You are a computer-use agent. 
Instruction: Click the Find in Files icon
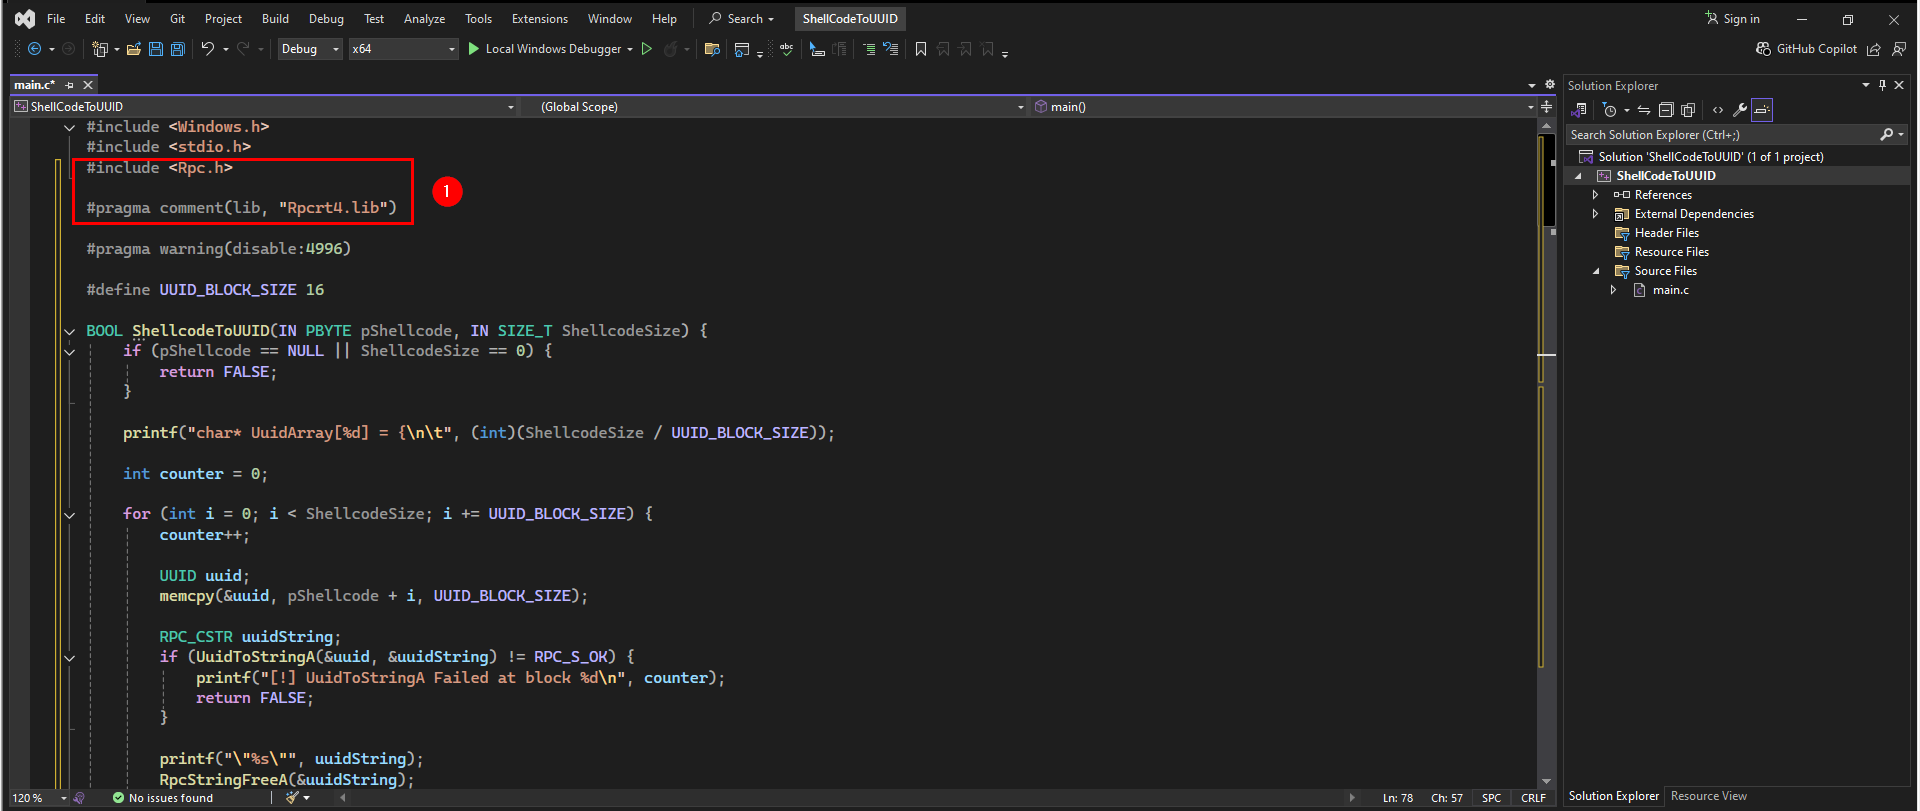(x=712, y=49)
